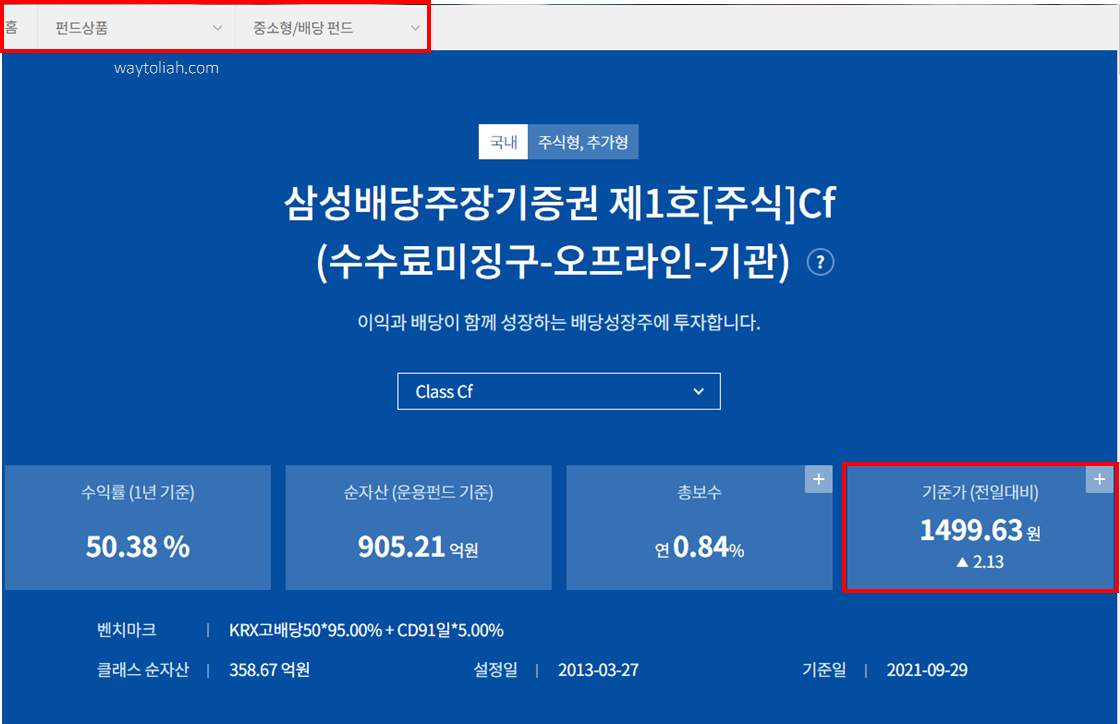Click the 50.38 % return value
The image size is (1120, 724).
point(138,547)
